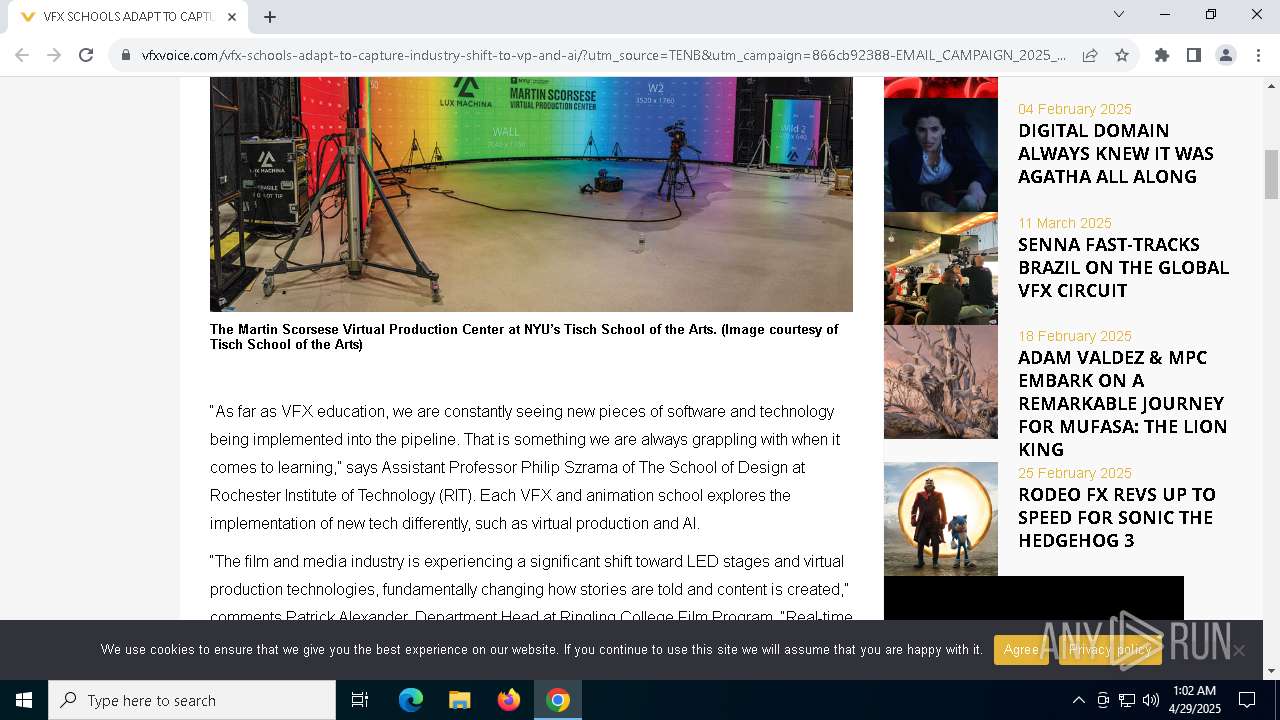Open the taskbar clock and date

coord(1194,700)
